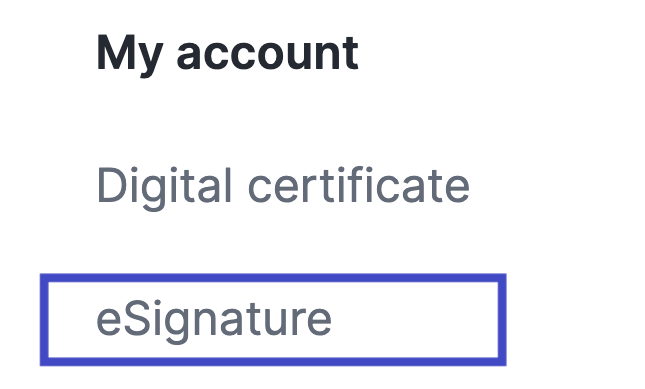Show Digital certificate options

283,187
